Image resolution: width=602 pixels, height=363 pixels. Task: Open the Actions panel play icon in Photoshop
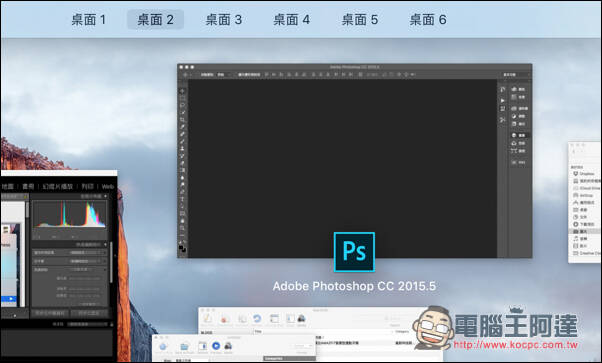pos(503,101)
